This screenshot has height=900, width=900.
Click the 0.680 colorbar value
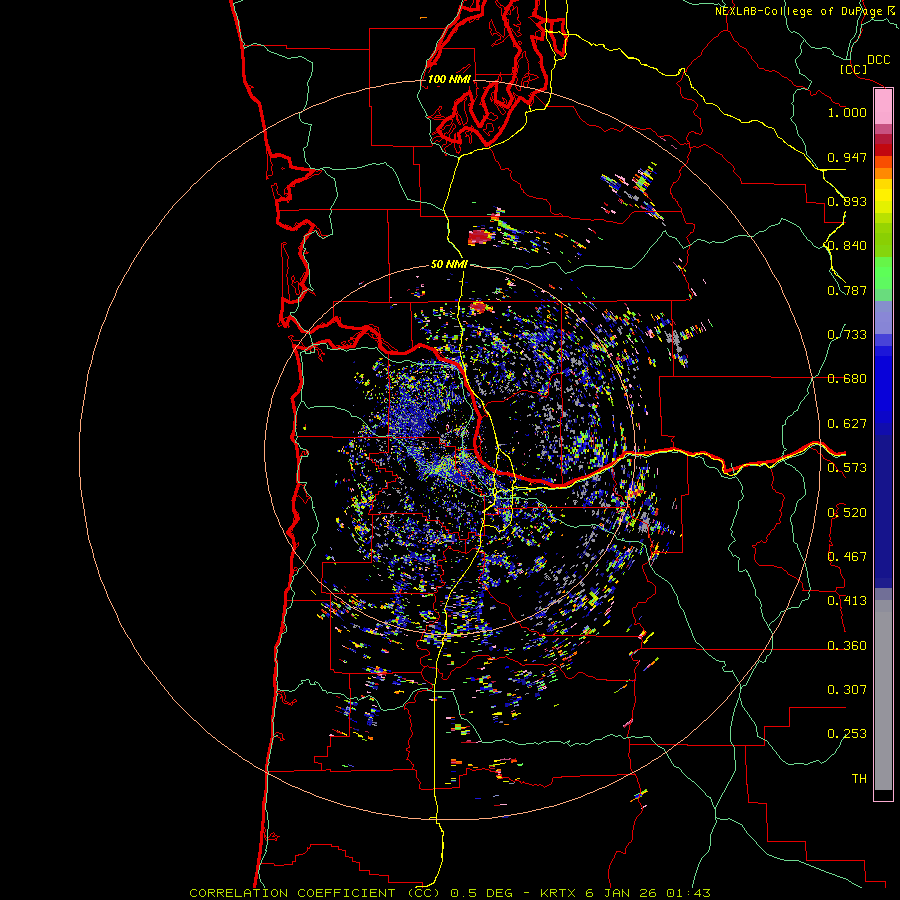point(847,379)
